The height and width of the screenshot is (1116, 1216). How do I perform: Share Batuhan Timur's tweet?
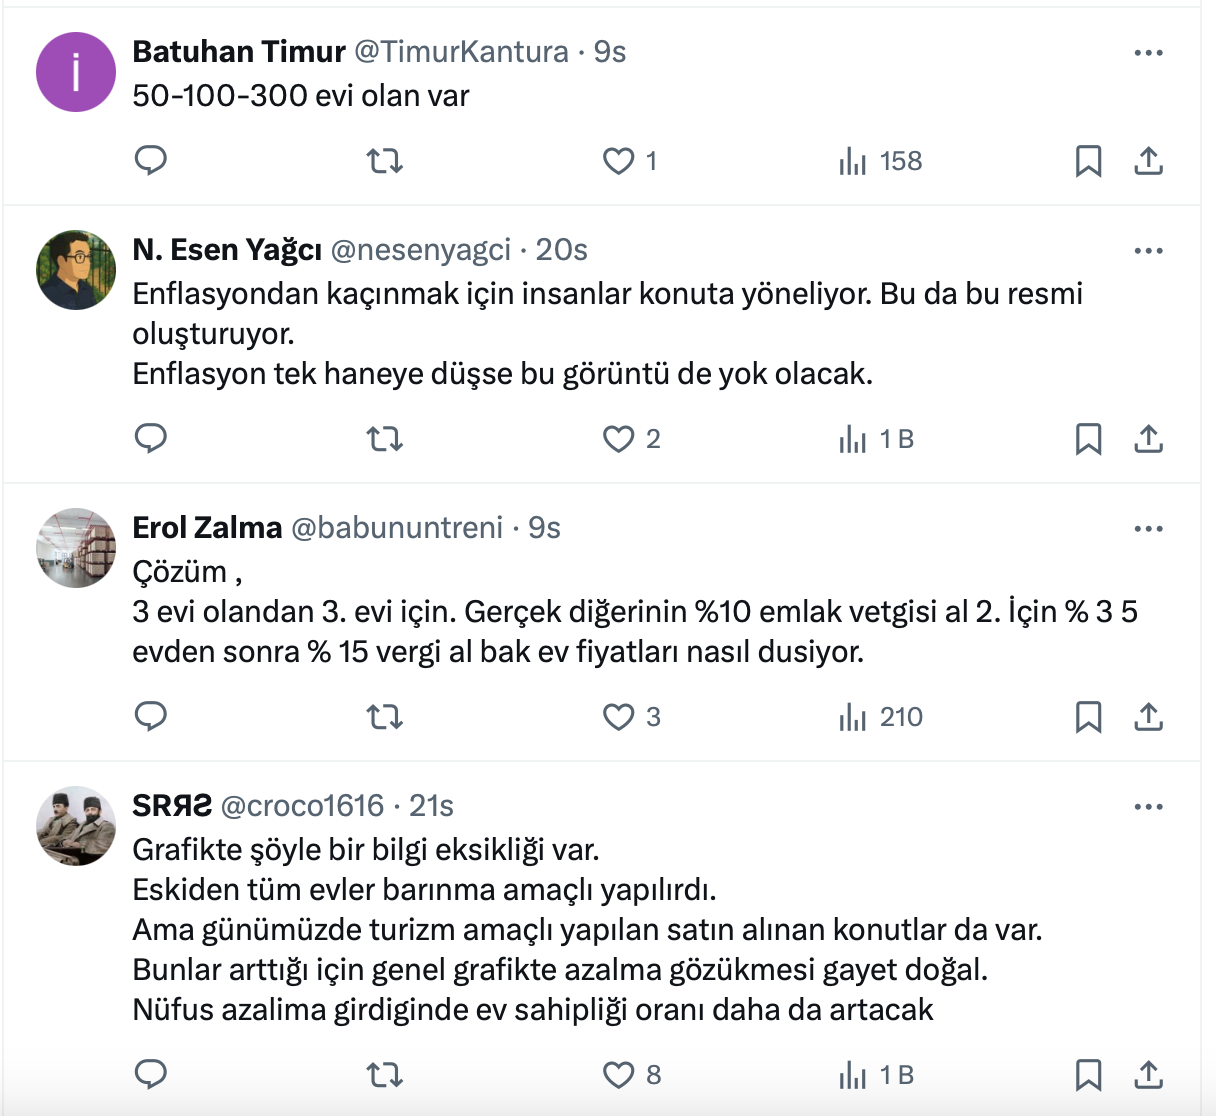coord(1148,161)
